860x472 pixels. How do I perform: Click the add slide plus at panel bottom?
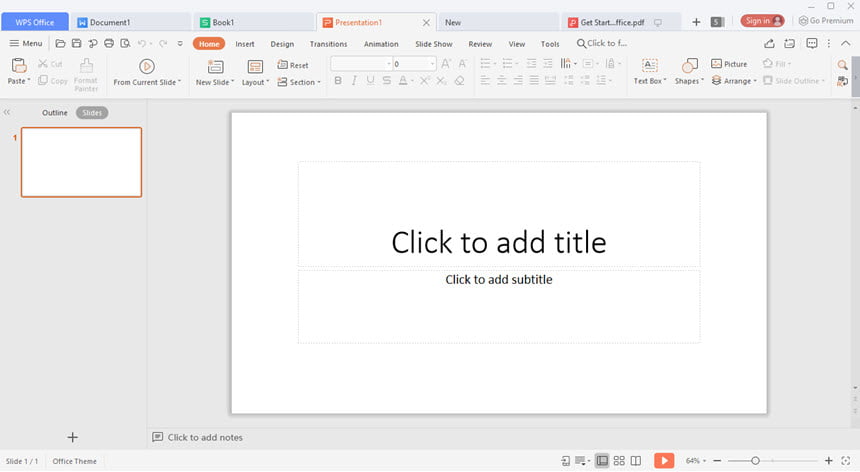click(72, 437)
